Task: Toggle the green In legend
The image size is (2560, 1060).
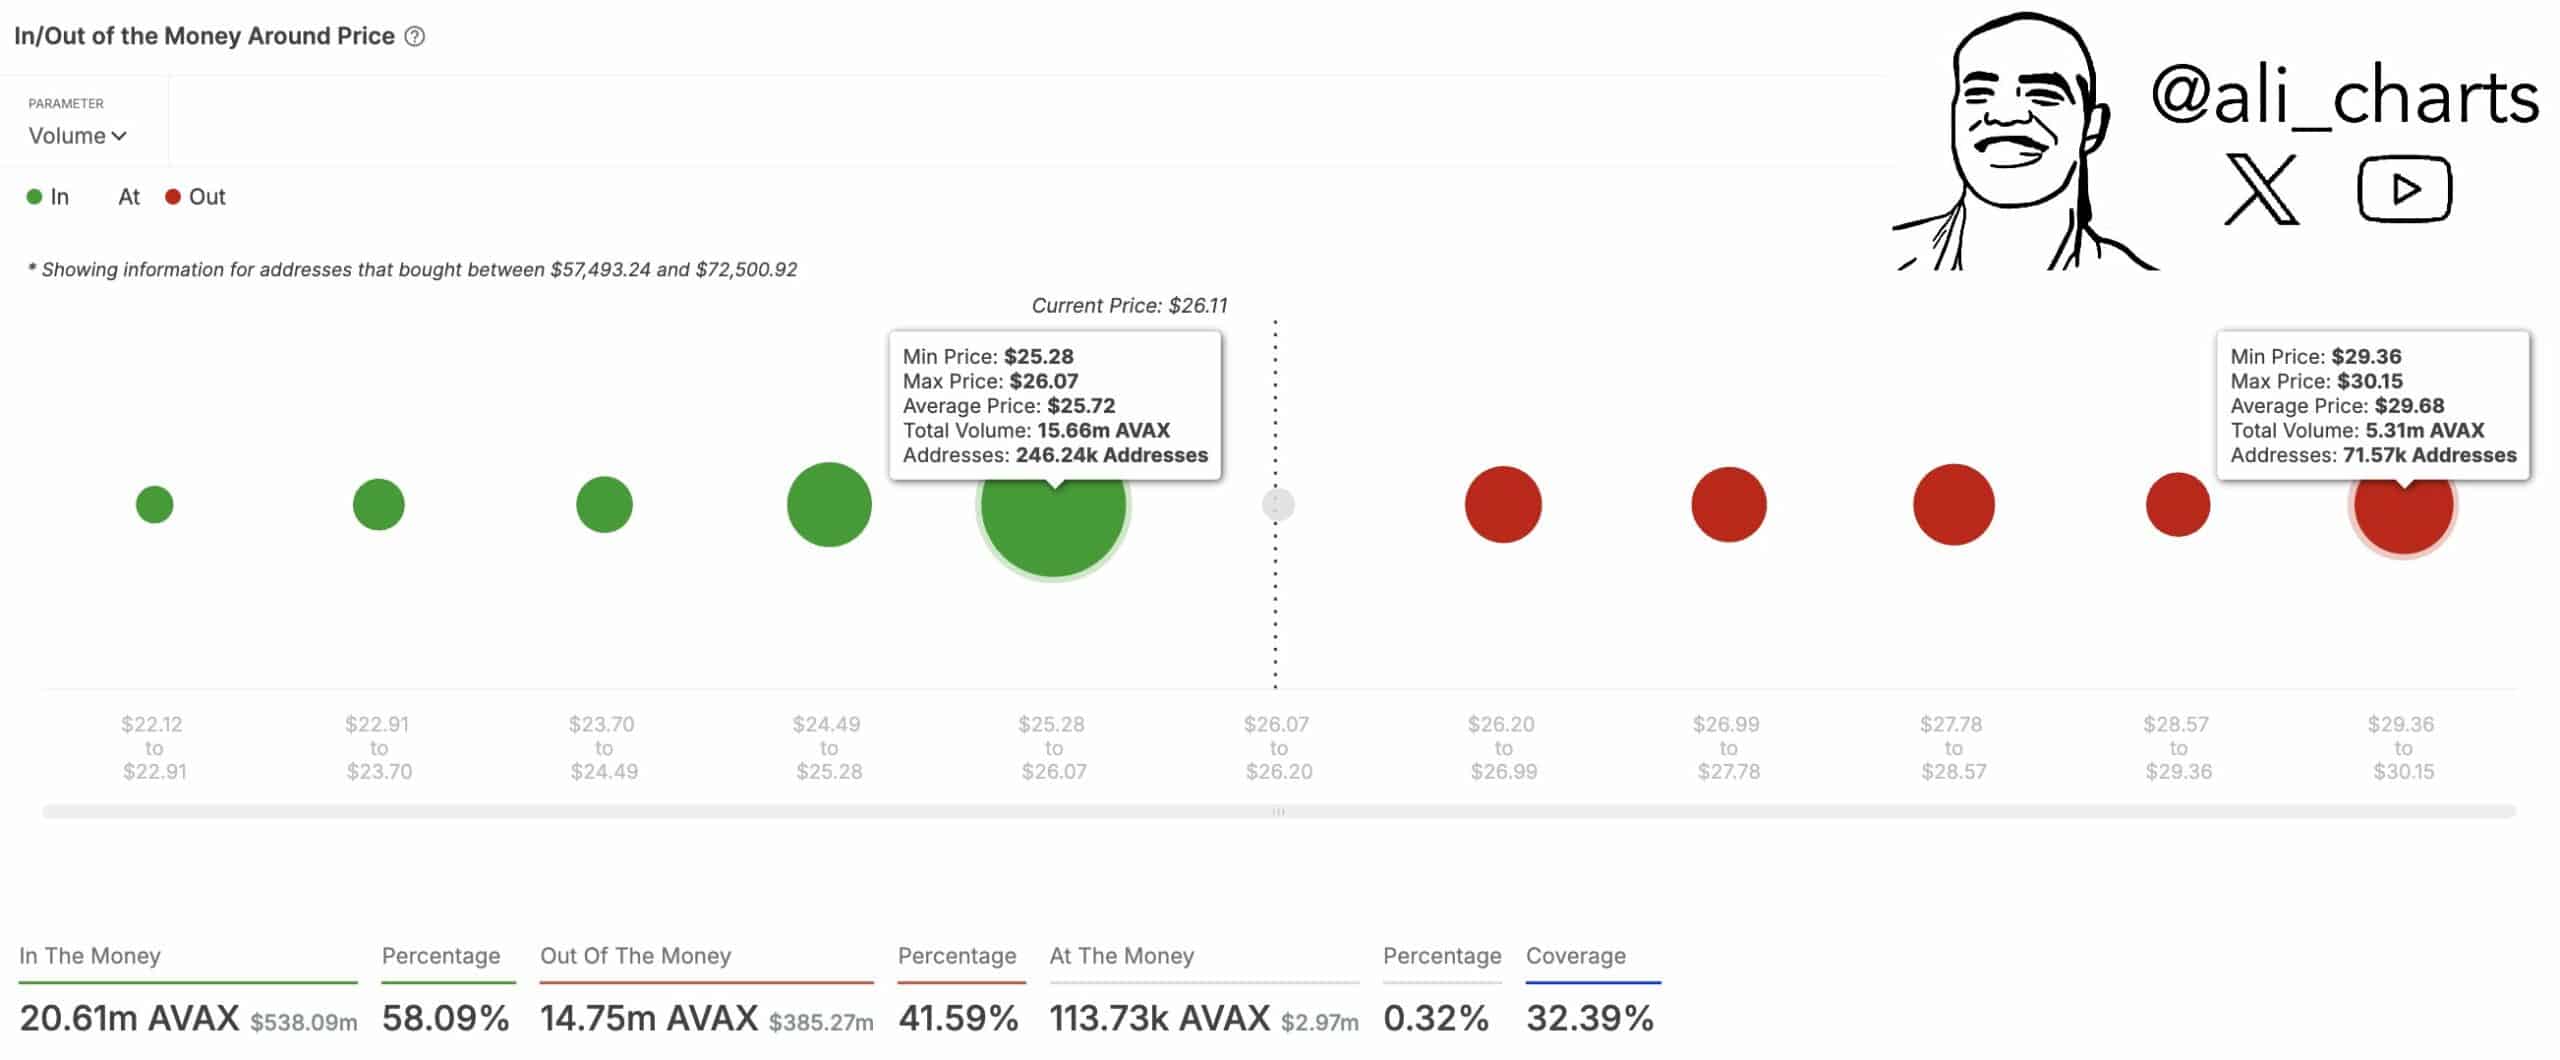Action: pyautogui.click(x=48, y=197)
